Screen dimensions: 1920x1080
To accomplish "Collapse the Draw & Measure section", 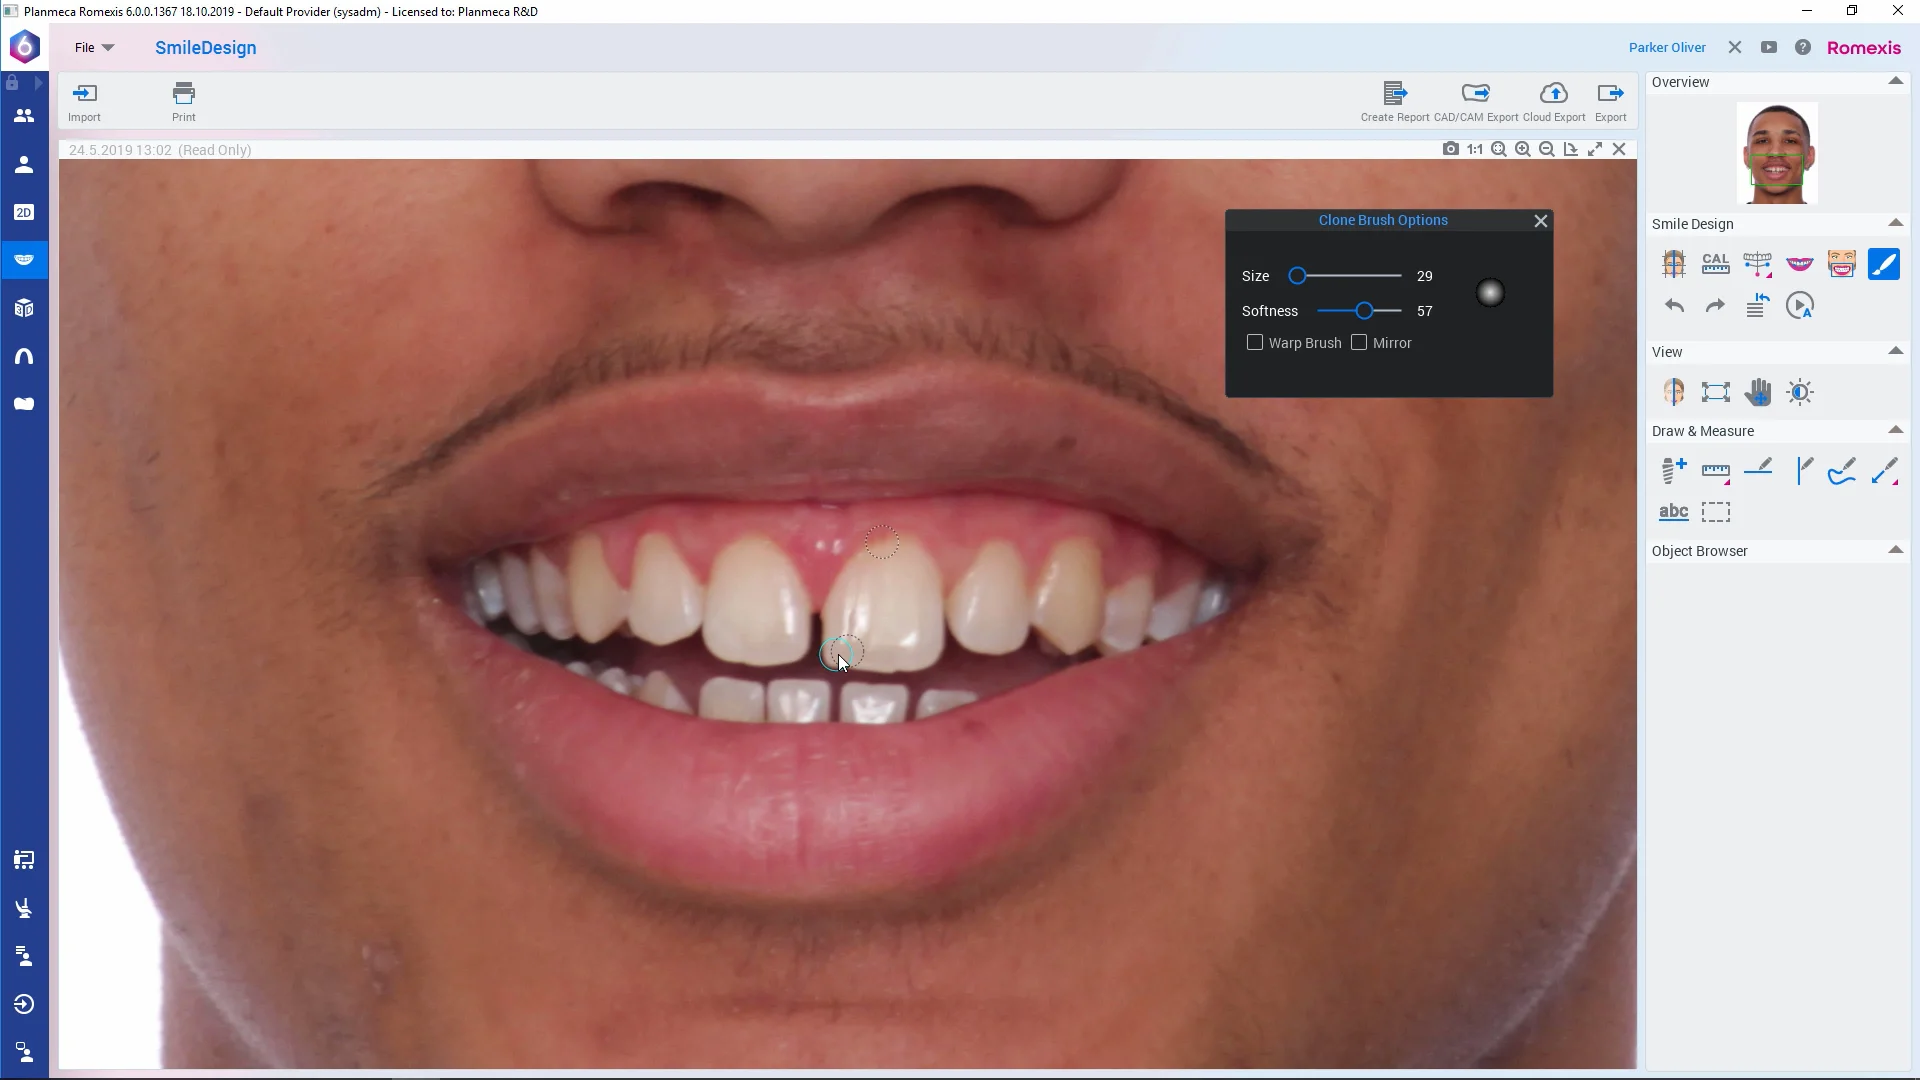I will pyautogui.click(x=1895, y=429).
